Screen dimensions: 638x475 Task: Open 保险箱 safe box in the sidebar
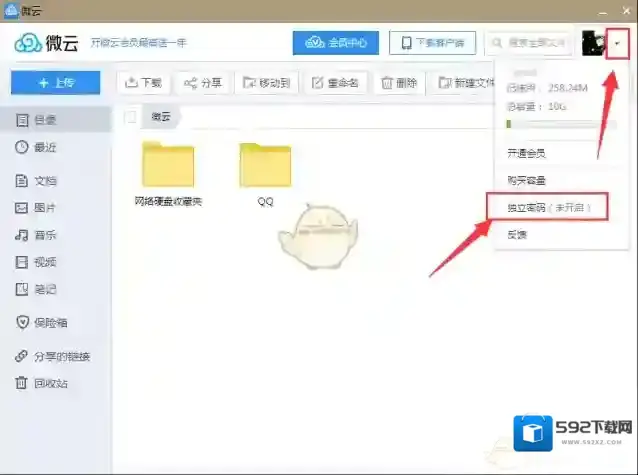(x=56, y=323)
